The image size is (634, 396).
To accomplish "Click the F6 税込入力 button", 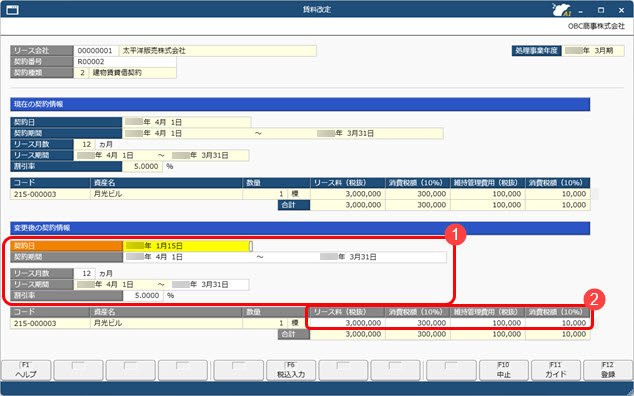I will 291,370.
